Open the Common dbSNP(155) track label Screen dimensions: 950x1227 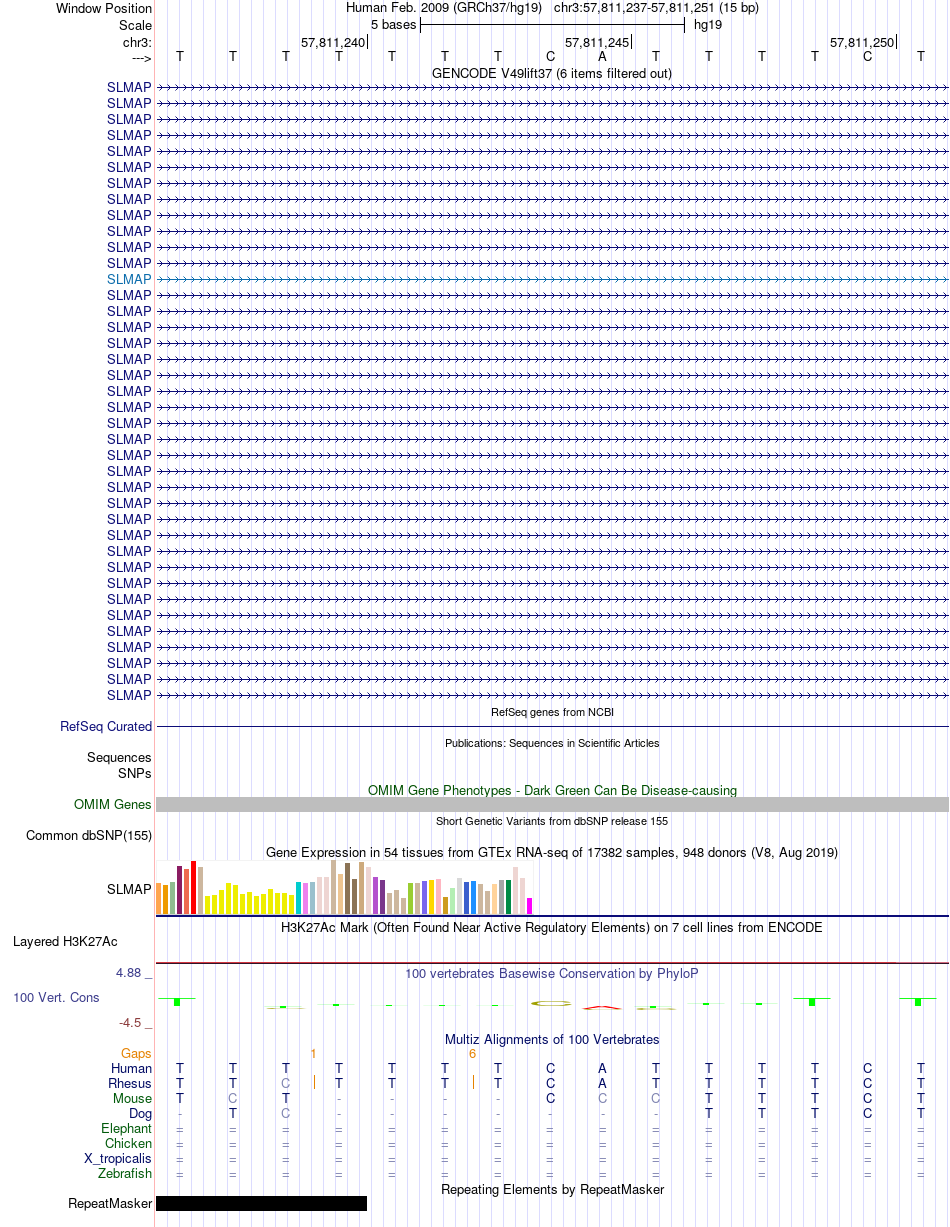89,836
